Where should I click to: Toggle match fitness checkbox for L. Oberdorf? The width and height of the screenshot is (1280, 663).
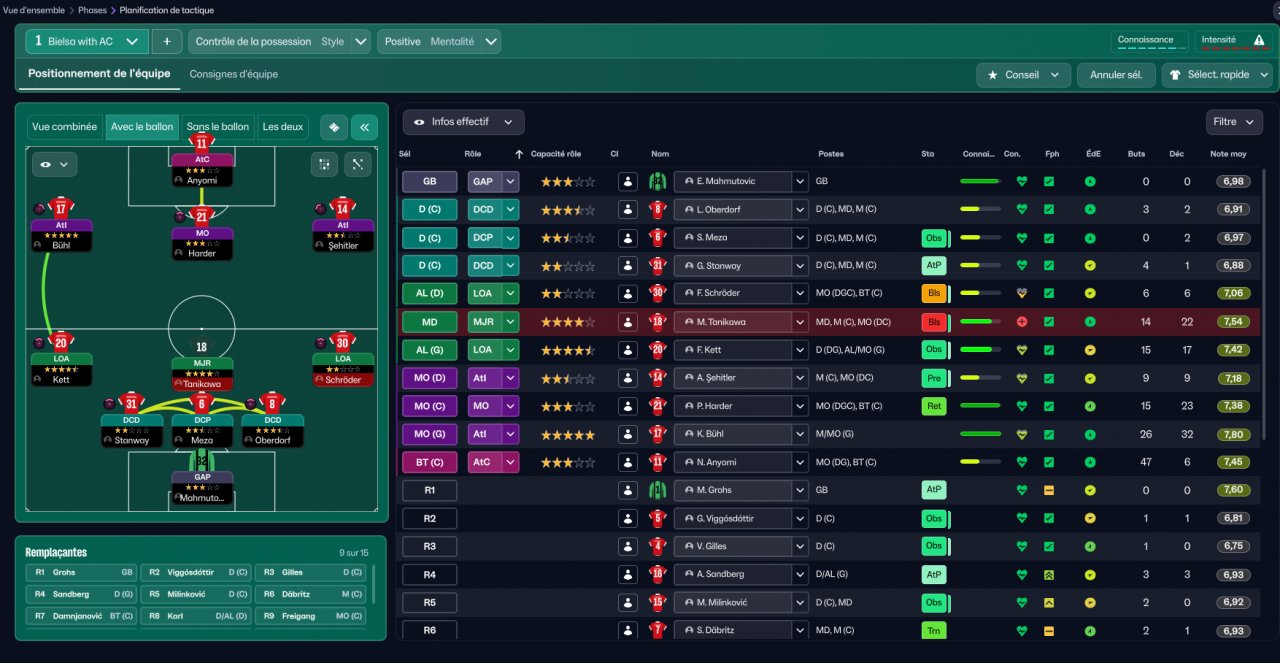pyautogui.click(x=1049, y=210)
